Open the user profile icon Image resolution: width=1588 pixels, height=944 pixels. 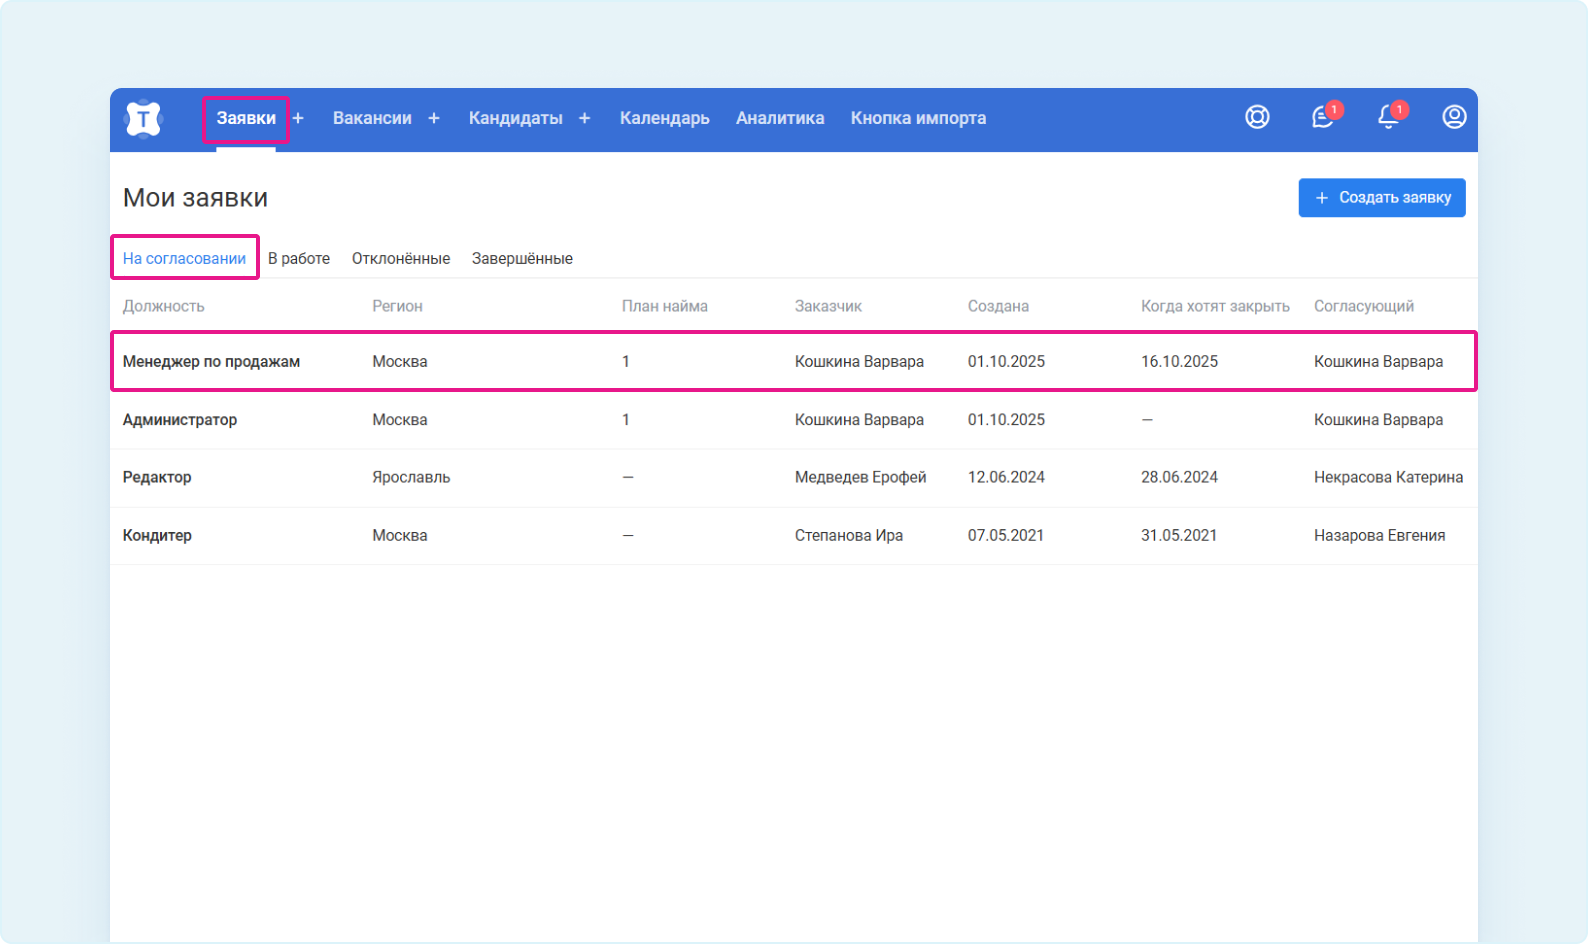coord(1454,117)
